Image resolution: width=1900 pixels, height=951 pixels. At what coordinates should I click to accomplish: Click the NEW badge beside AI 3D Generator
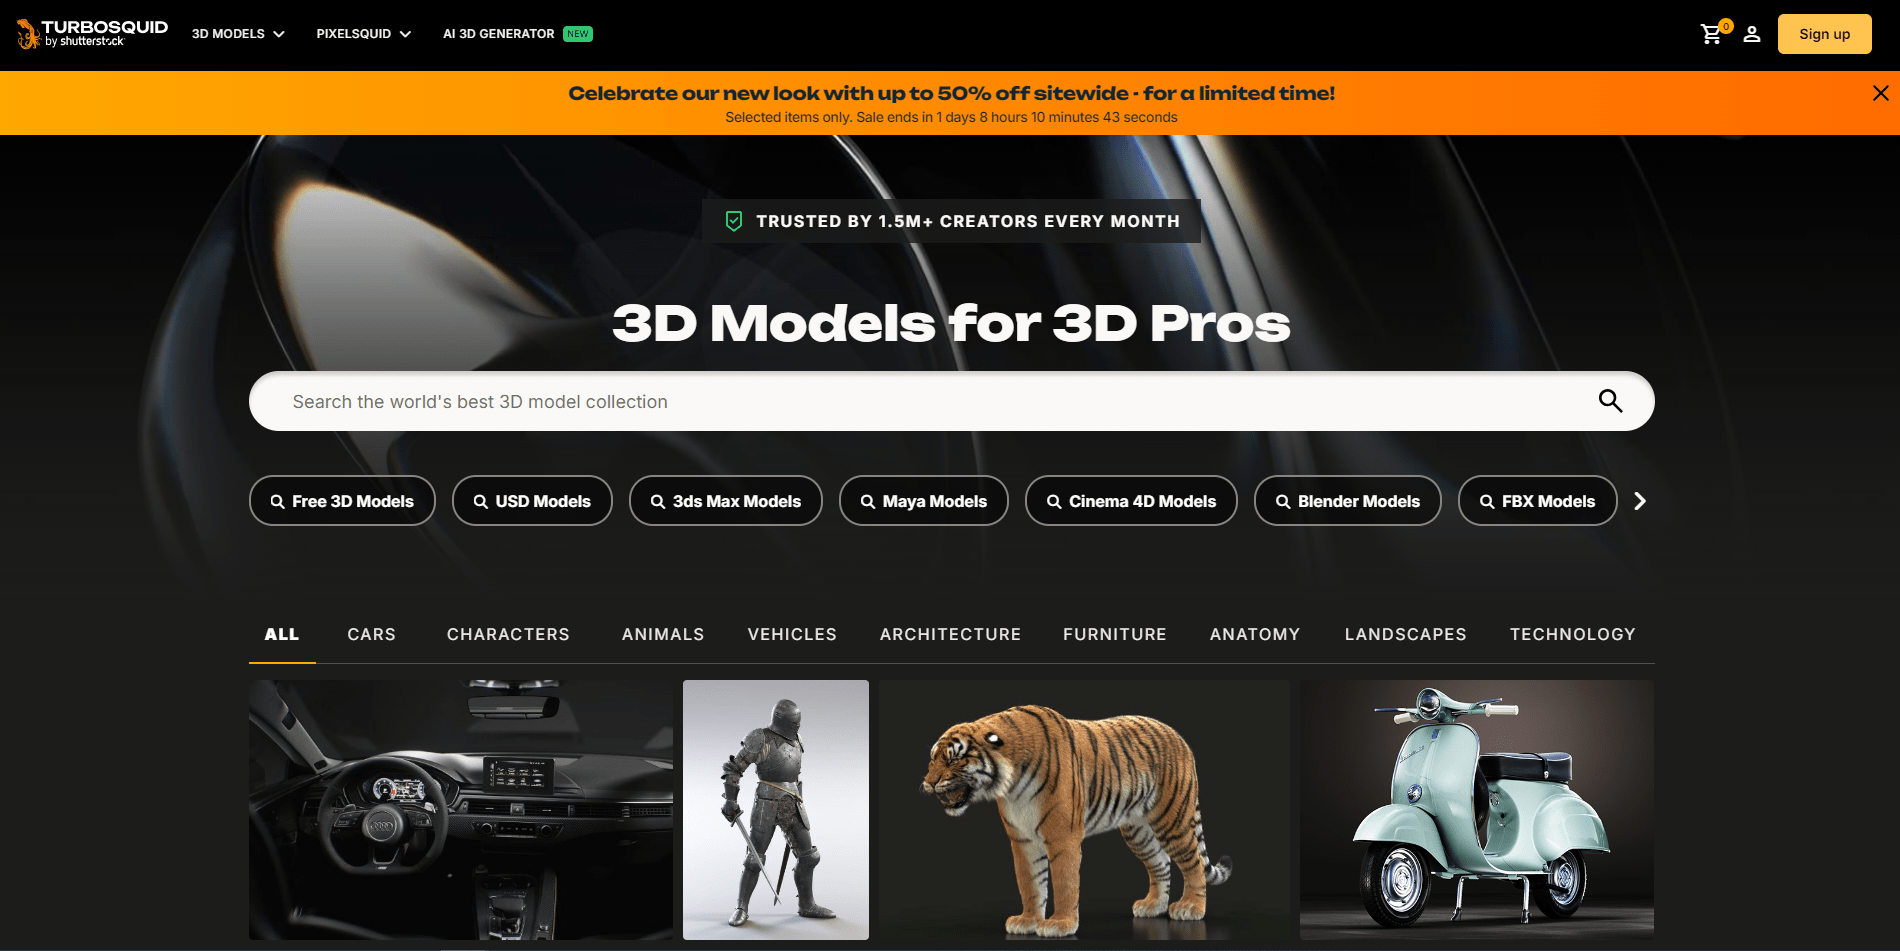578,34
